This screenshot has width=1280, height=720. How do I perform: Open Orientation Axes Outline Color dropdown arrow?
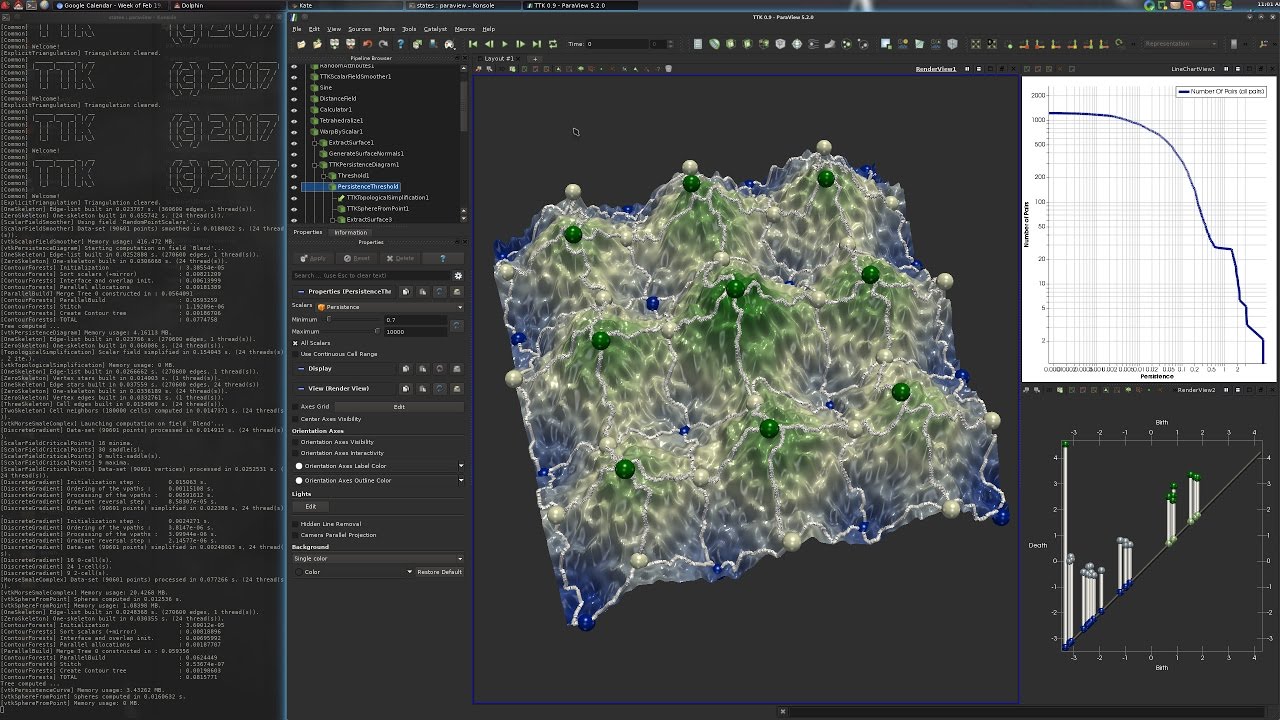[x=461, y=481]
